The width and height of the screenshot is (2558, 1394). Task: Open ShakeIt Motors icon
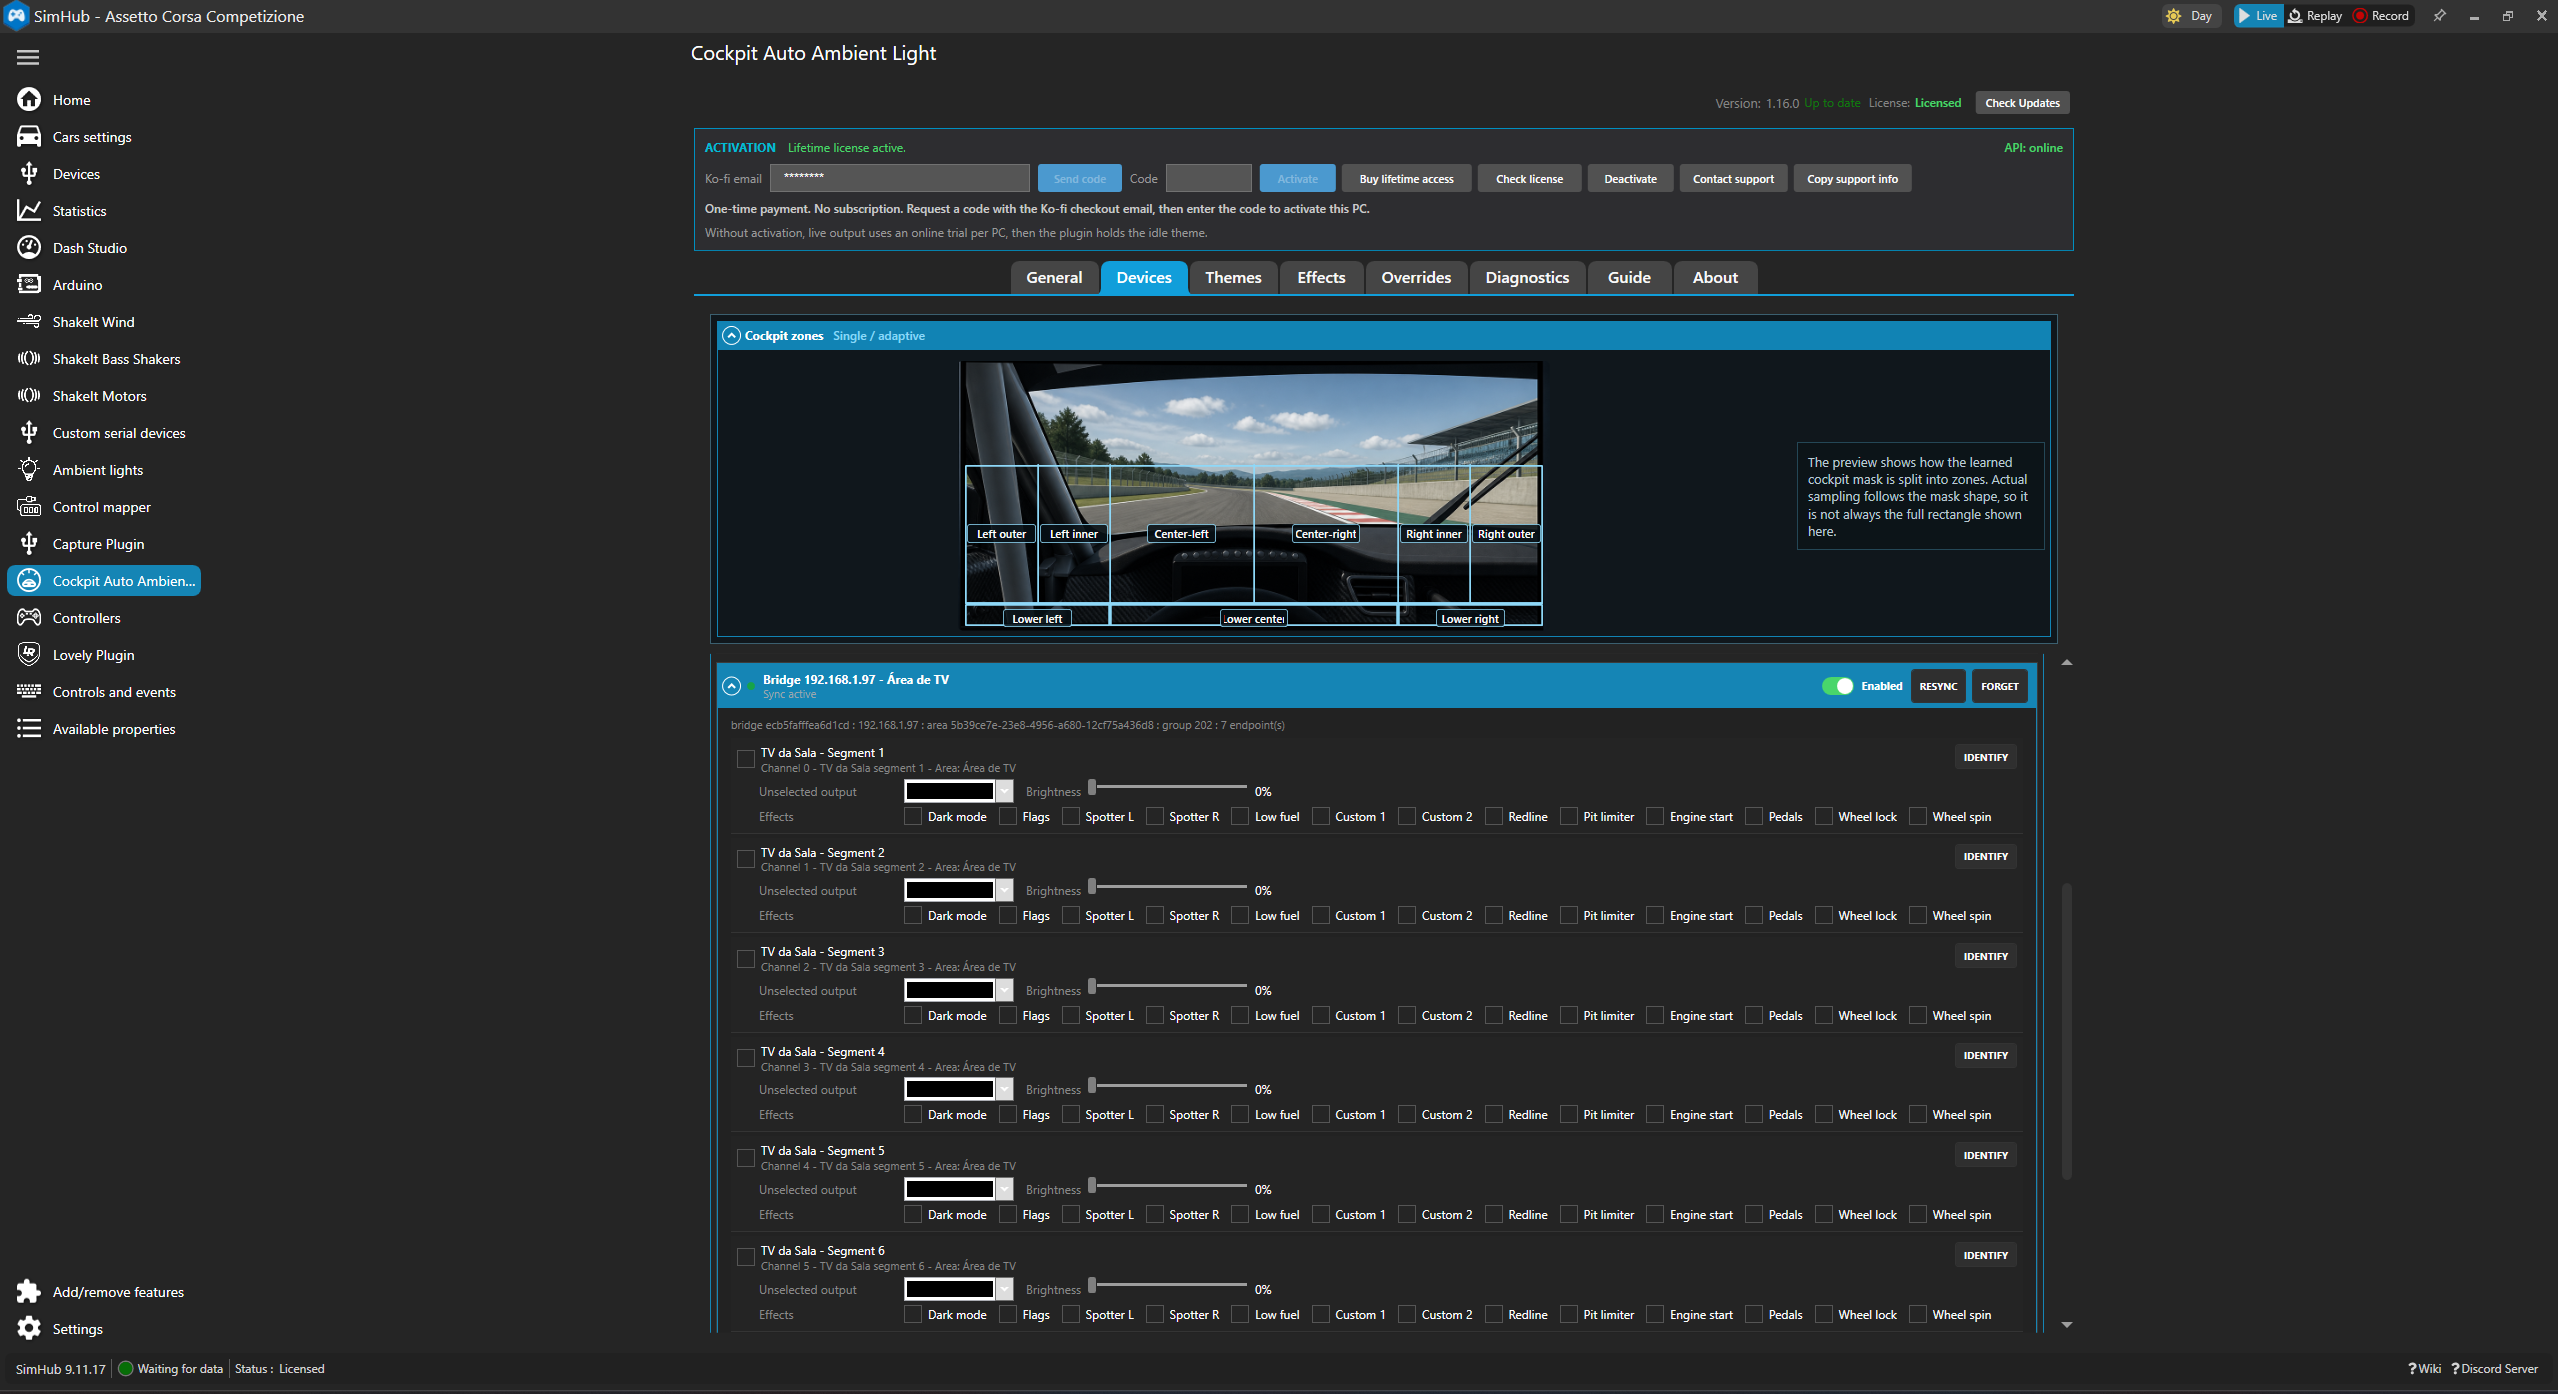(x=29, y=395)
